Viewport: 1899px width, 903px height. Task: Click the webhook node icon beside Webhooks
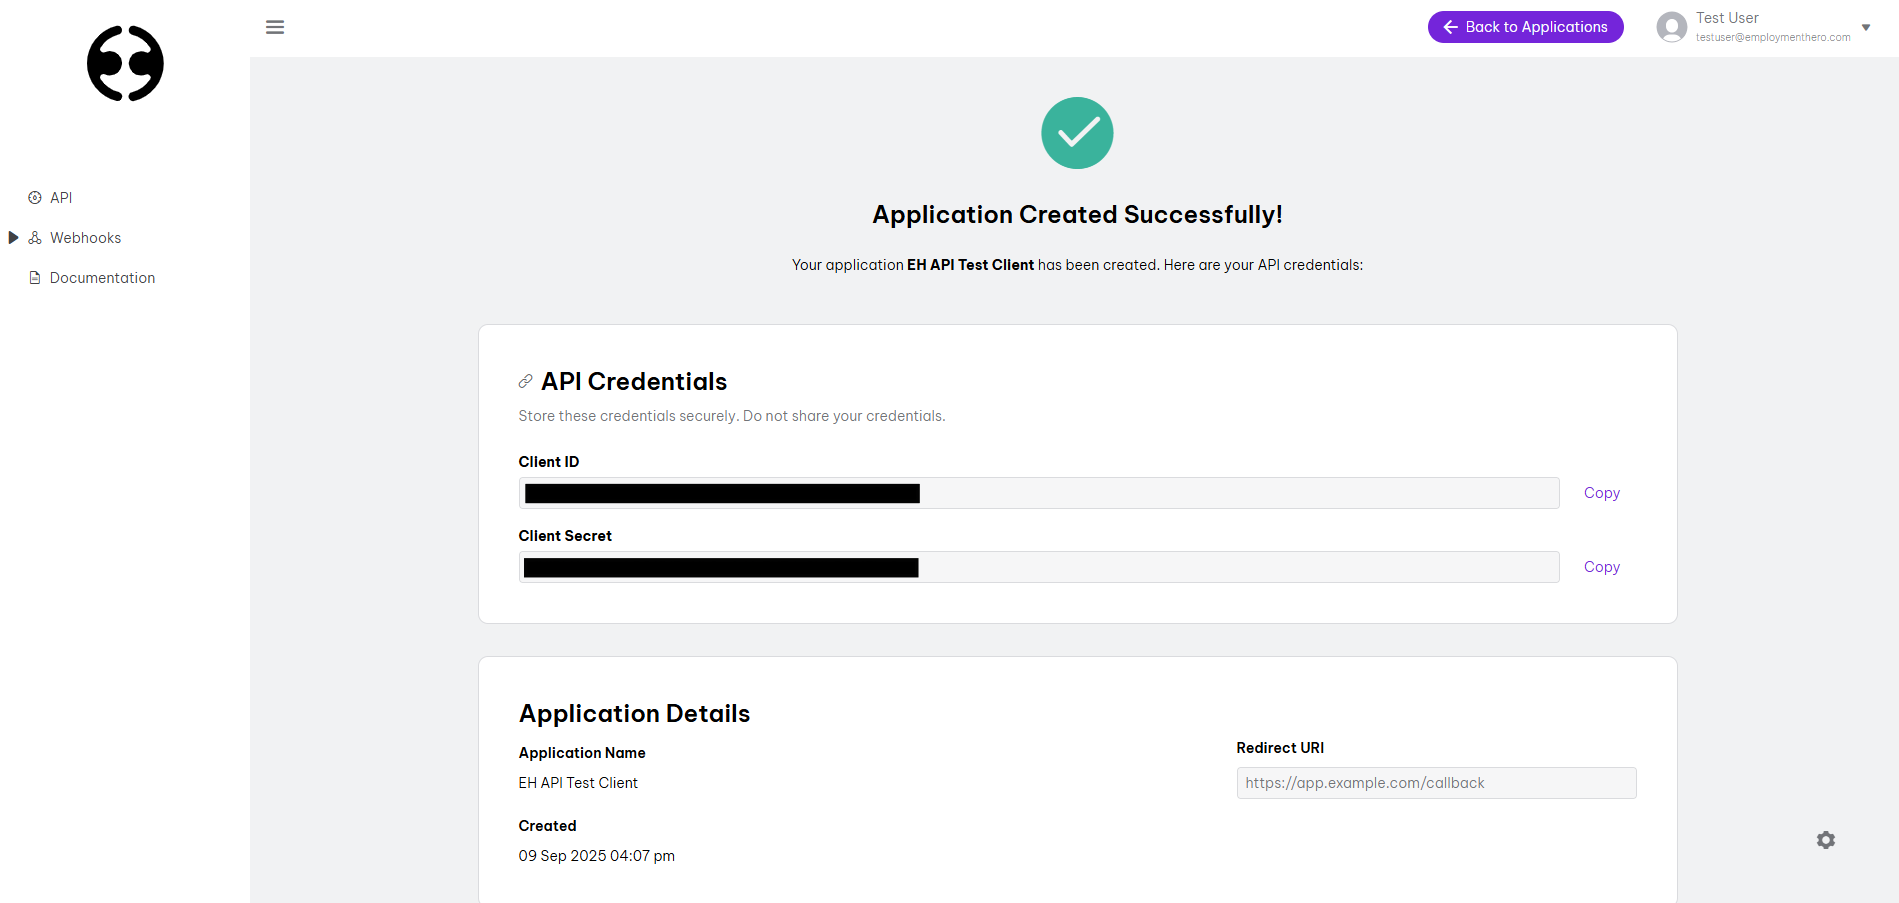point(33,237)
